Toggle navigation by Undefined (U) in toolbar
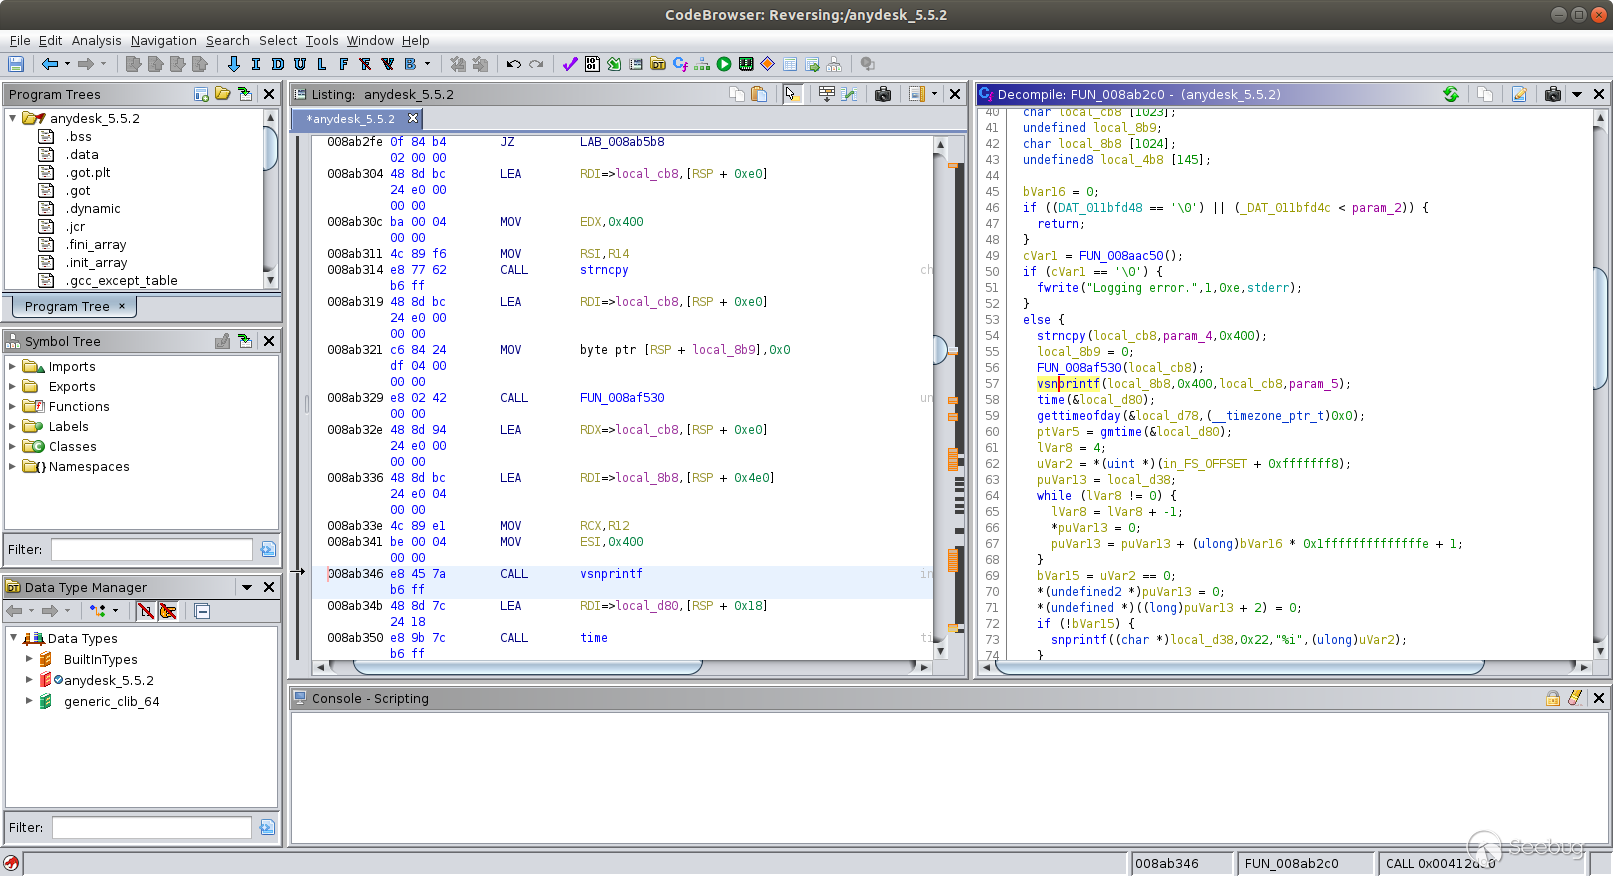This screenshot has width=1613, height=876. pyautogui.click(x=300, y=64)
